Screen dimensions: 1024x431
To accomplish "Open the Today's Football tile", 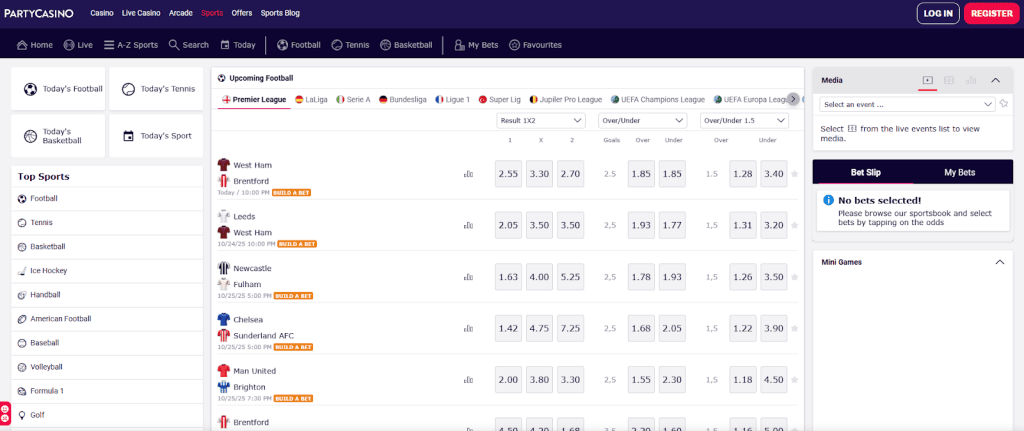I will (x=58, y=89).
